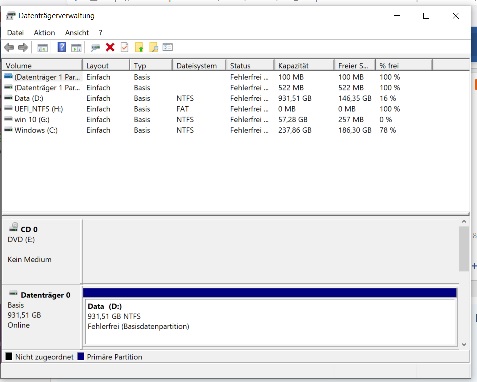Image resolution: width=477 pixels, height=382 pixels.
Task: Sort by the Typ column header
Action: point(151,66)
